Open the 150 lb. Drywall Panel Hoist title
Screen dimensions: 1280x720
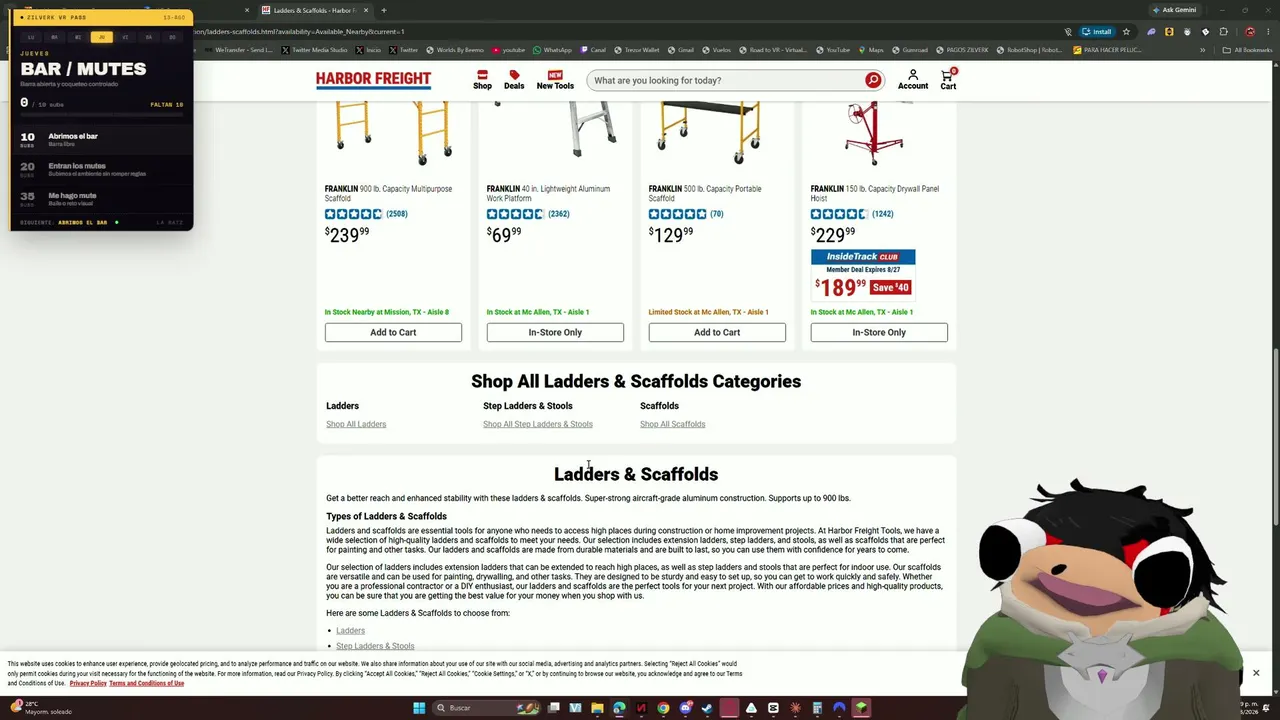875,193
